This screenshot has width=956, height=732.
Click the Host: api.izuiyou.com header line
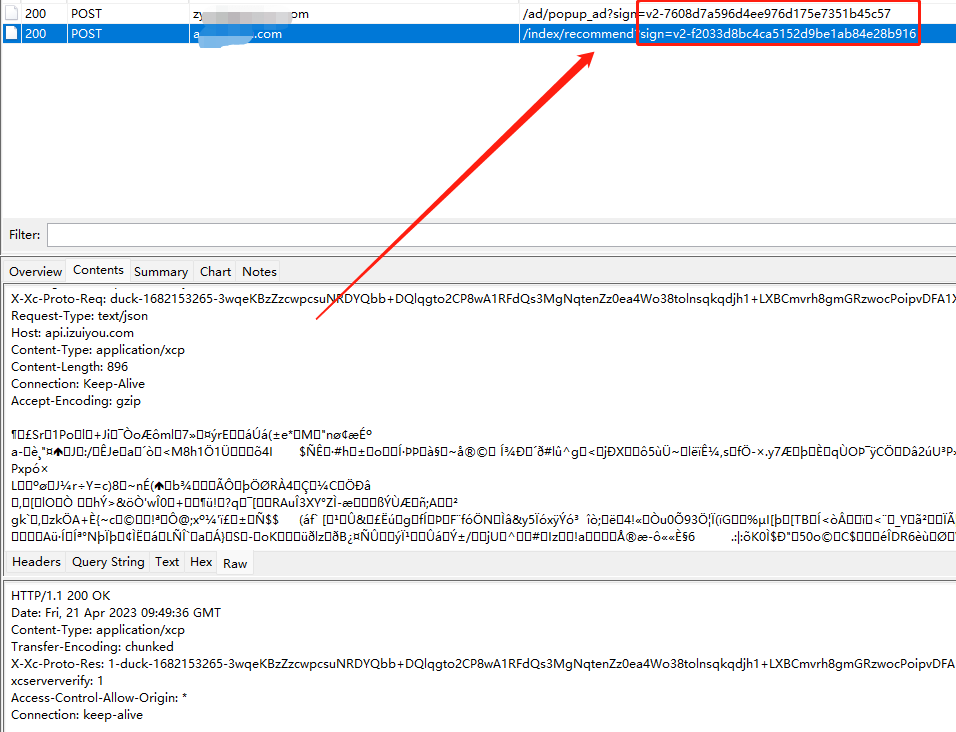pyautogui.click(x=73, y=333)
